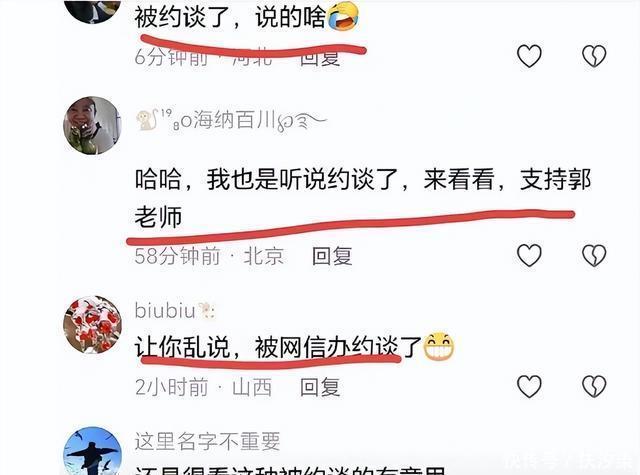The width and height of the screenshot is (640, 475).
Task: Like the 海纳百川 comment with heart icon
Action: [x=529, y=255]
